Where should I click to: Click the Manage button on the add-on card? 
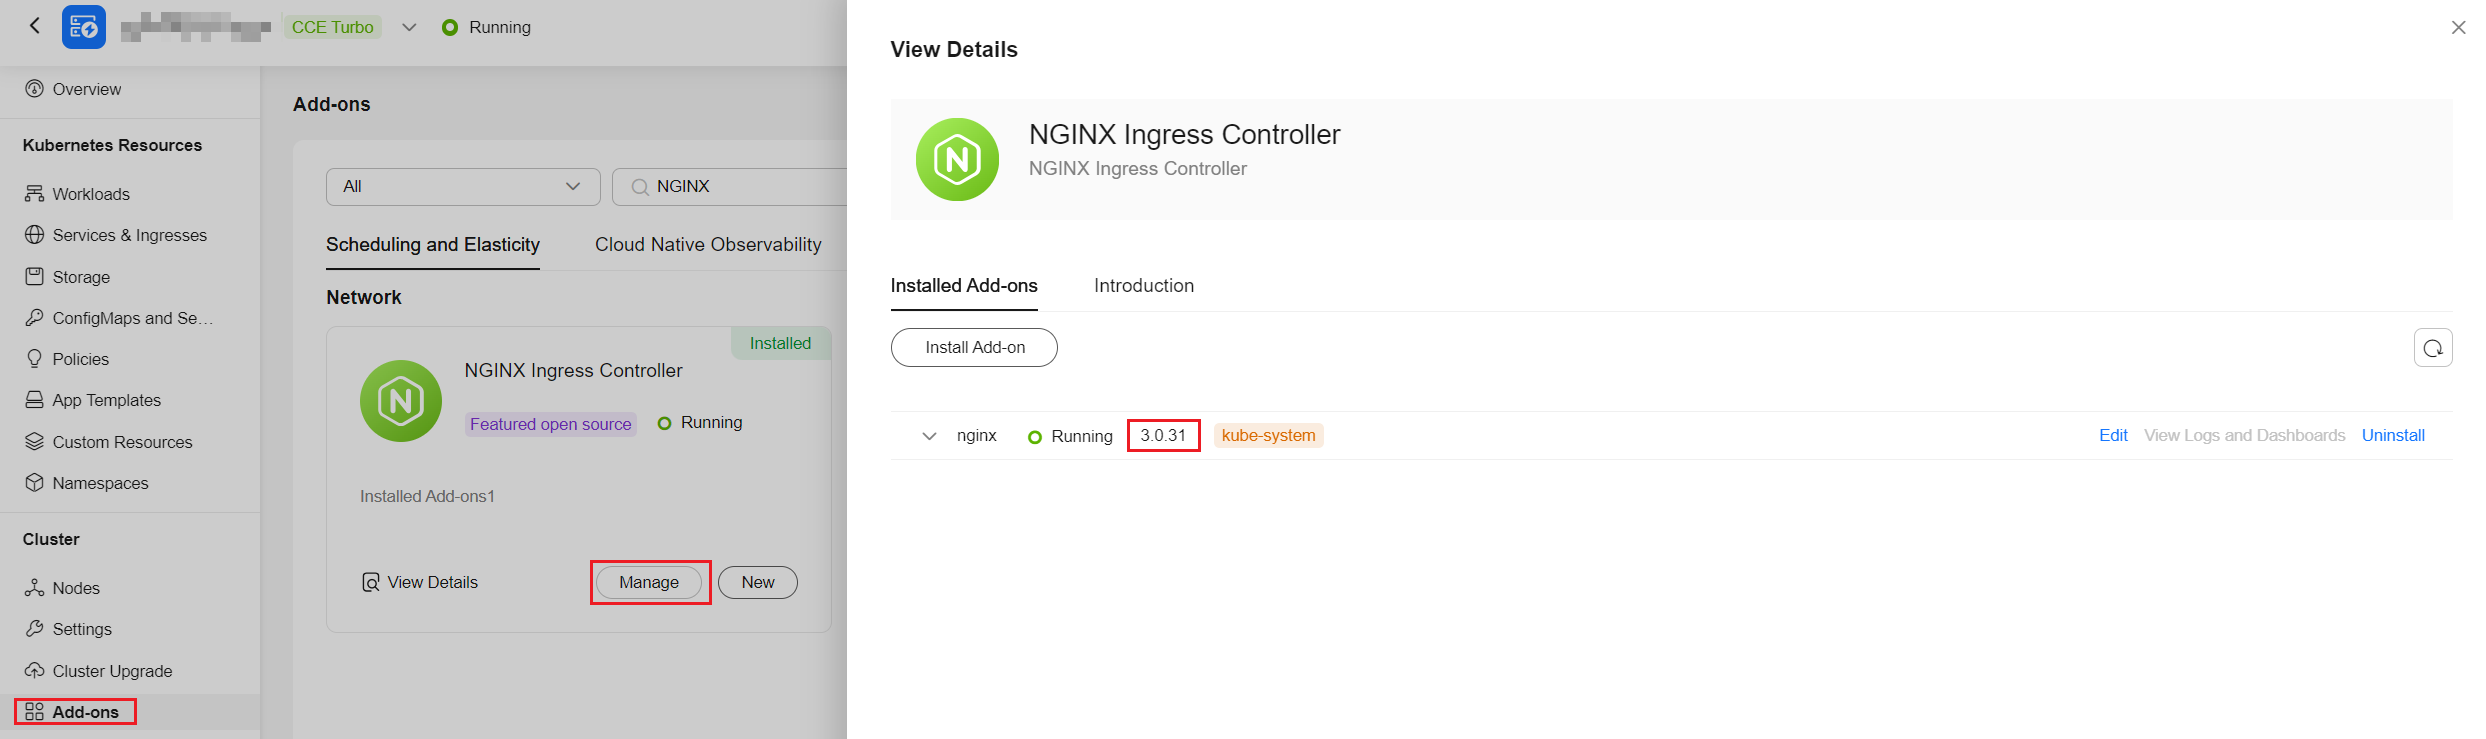click(x=649, y=583)
